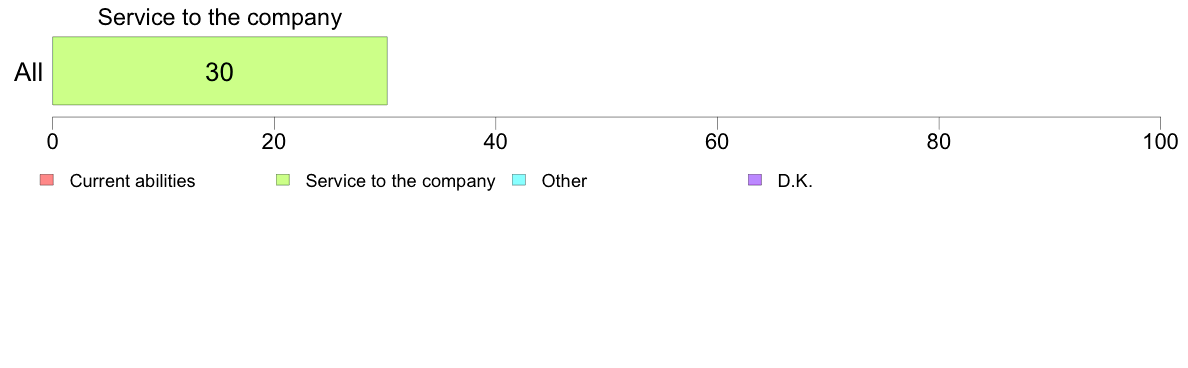Viewport: 1188px width, 368px height.
Task: Click the 40 axis tick label
Action: tap(496, 142)
